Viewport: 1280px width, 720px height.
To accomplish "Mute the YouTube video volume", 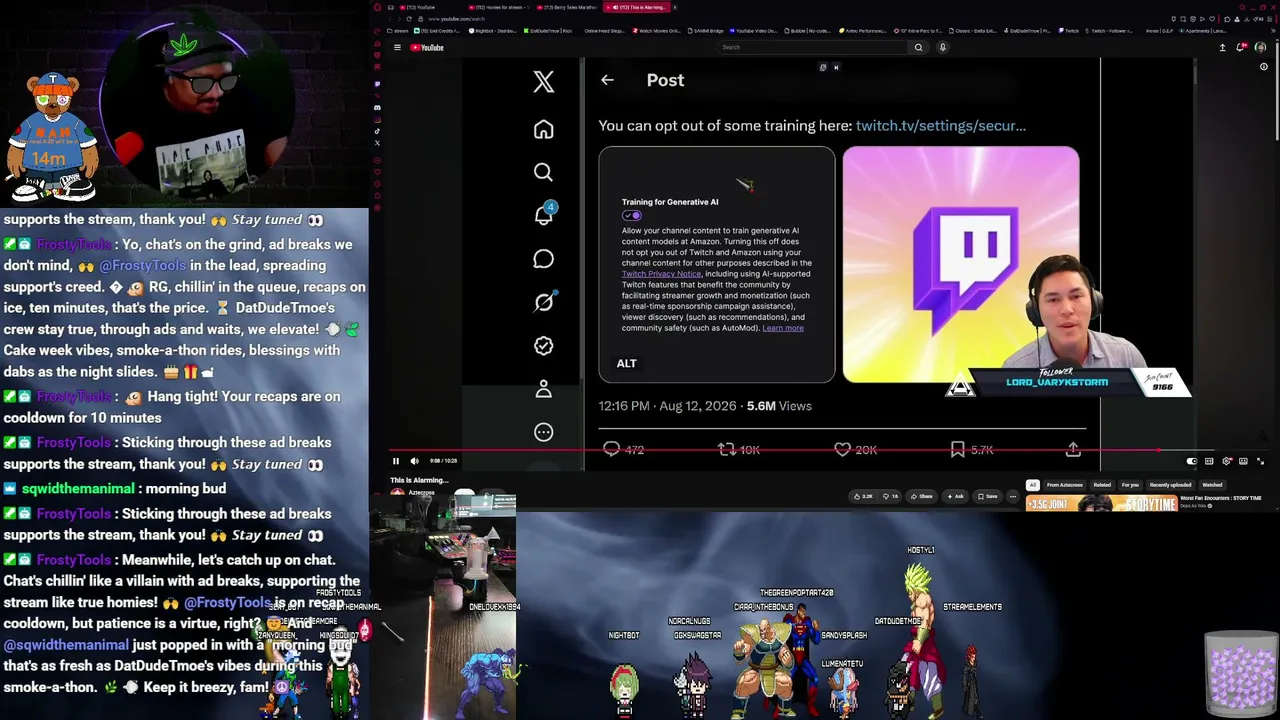I will (415, 461).
